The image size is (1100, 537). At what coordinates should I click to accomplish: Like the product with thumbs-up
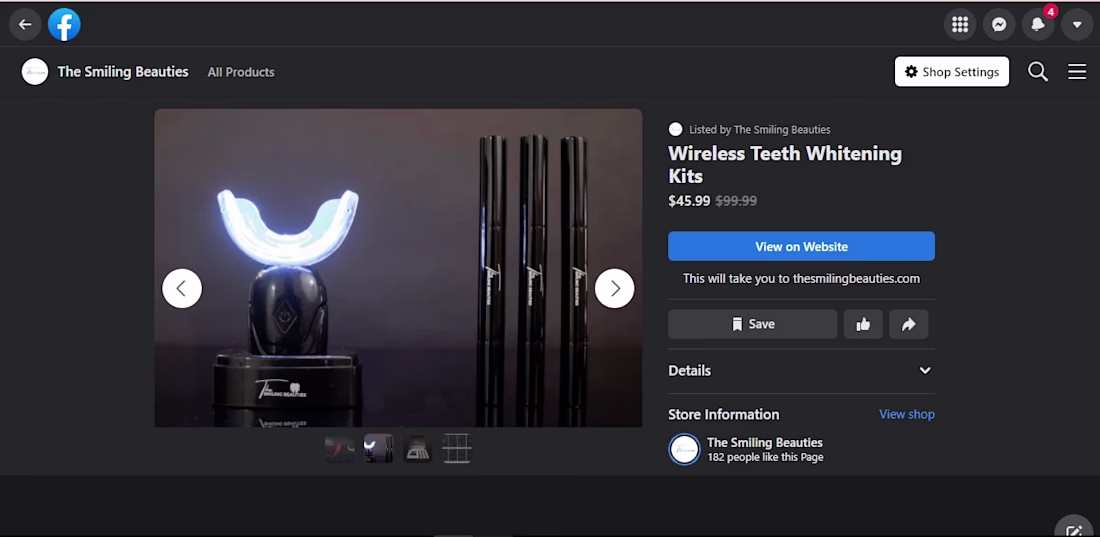click(x=863, y=324)
